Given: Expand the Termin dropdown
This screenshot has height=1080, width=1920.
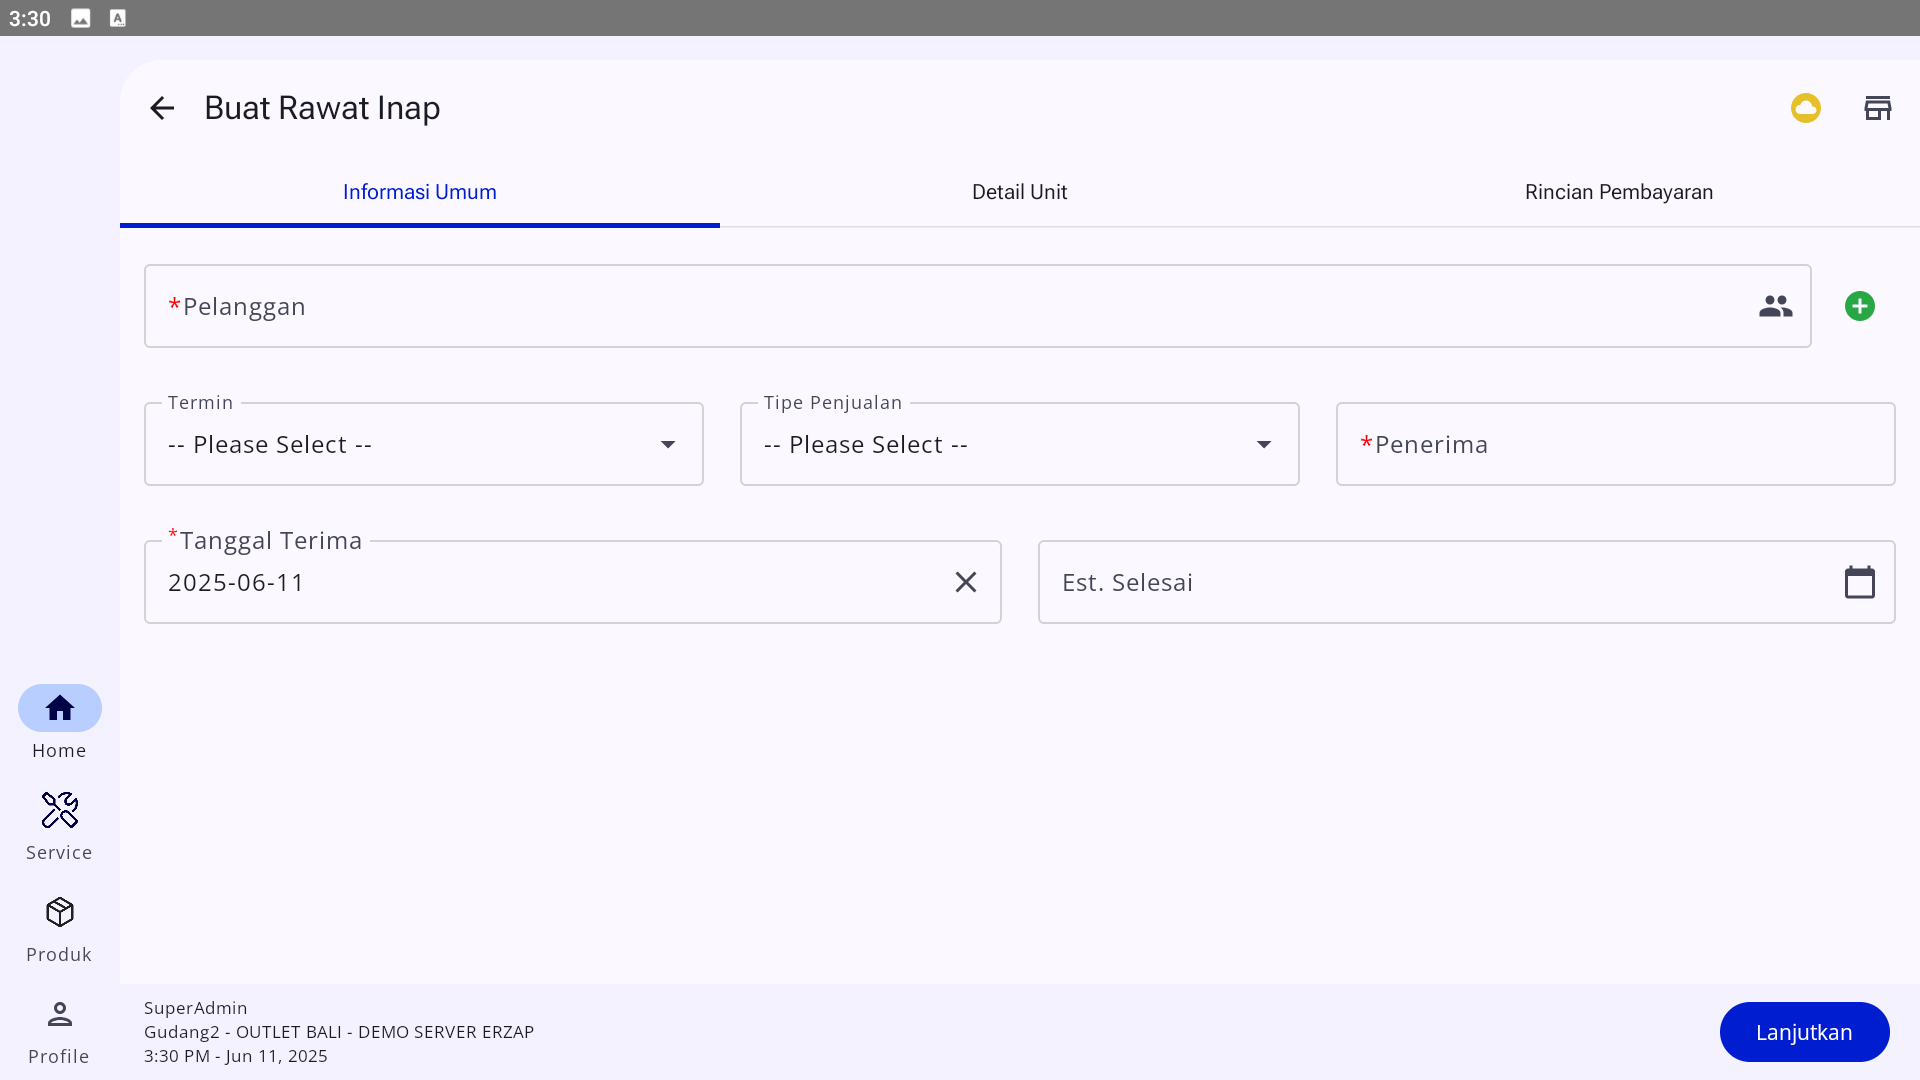Looking at the screenshot, I should click(x=424, y=444).
